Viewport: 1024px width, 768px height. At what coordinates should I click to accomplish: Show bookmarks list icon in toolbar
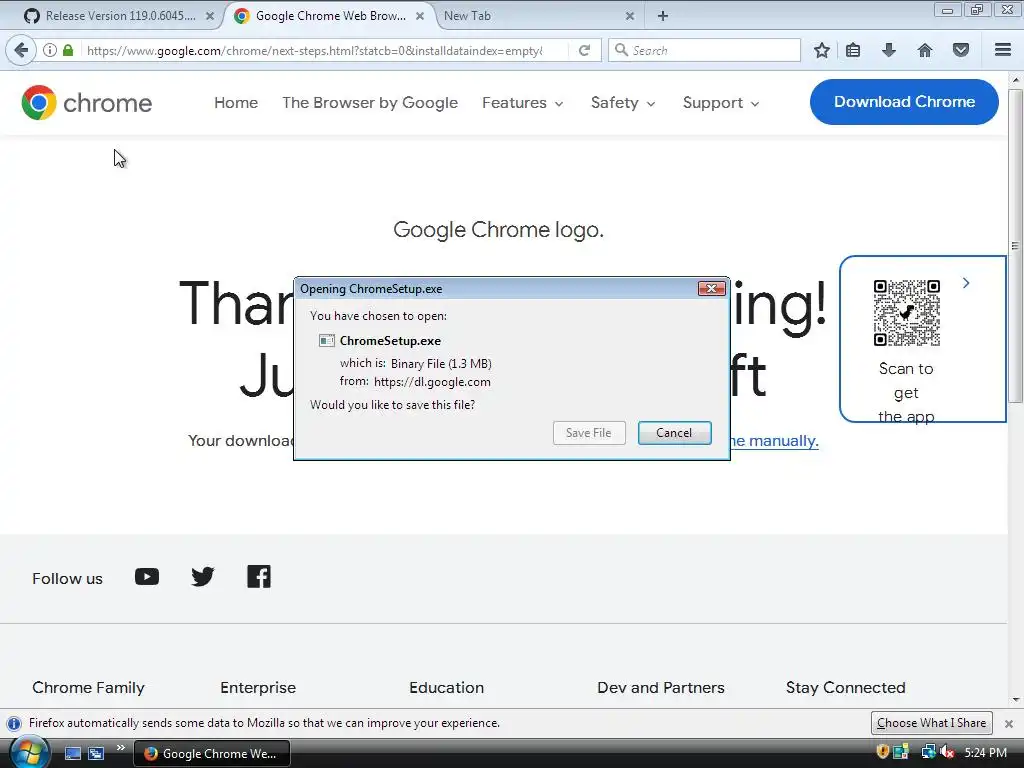[x=853, y=50]
